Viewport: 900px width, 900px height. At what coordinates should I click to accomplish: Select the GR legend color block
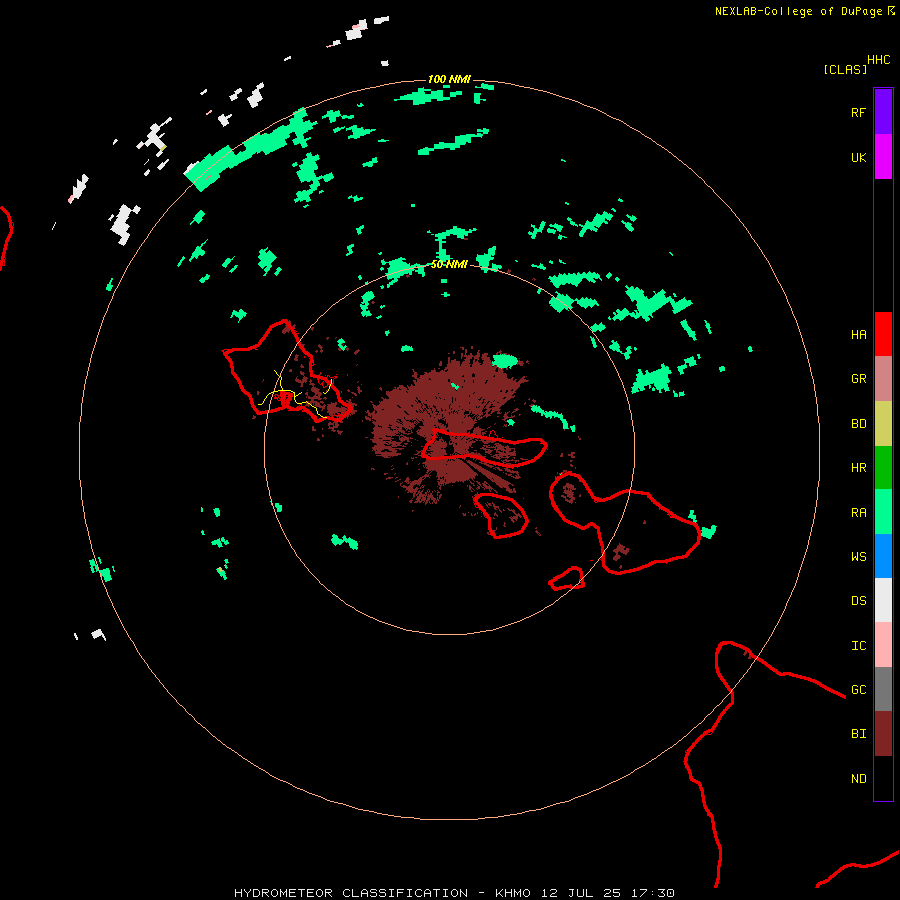click(x=883, y=379)
